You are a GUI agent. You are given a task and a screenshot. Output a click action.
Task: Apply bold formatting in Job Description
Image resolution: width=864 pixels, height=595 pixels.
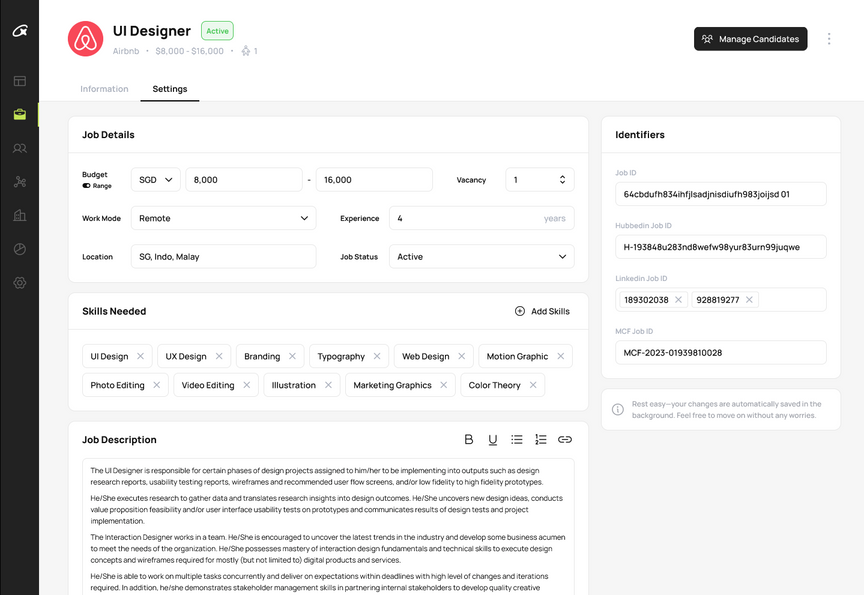click(x=469, y=439)
